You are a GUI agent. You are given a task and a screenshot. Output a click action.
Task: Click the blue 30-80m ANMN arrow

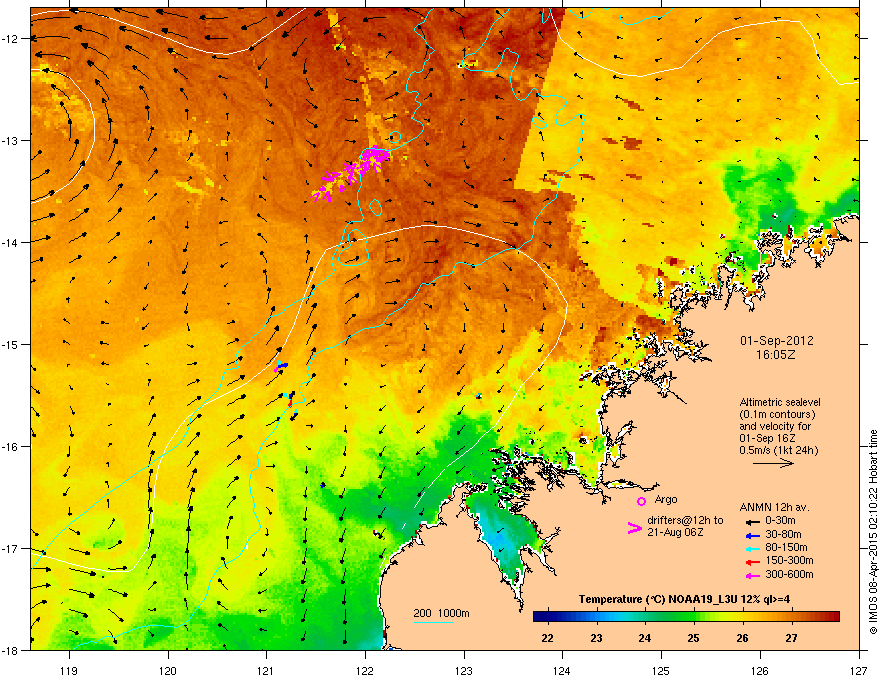pyautogui.click(x=752, y=535)
